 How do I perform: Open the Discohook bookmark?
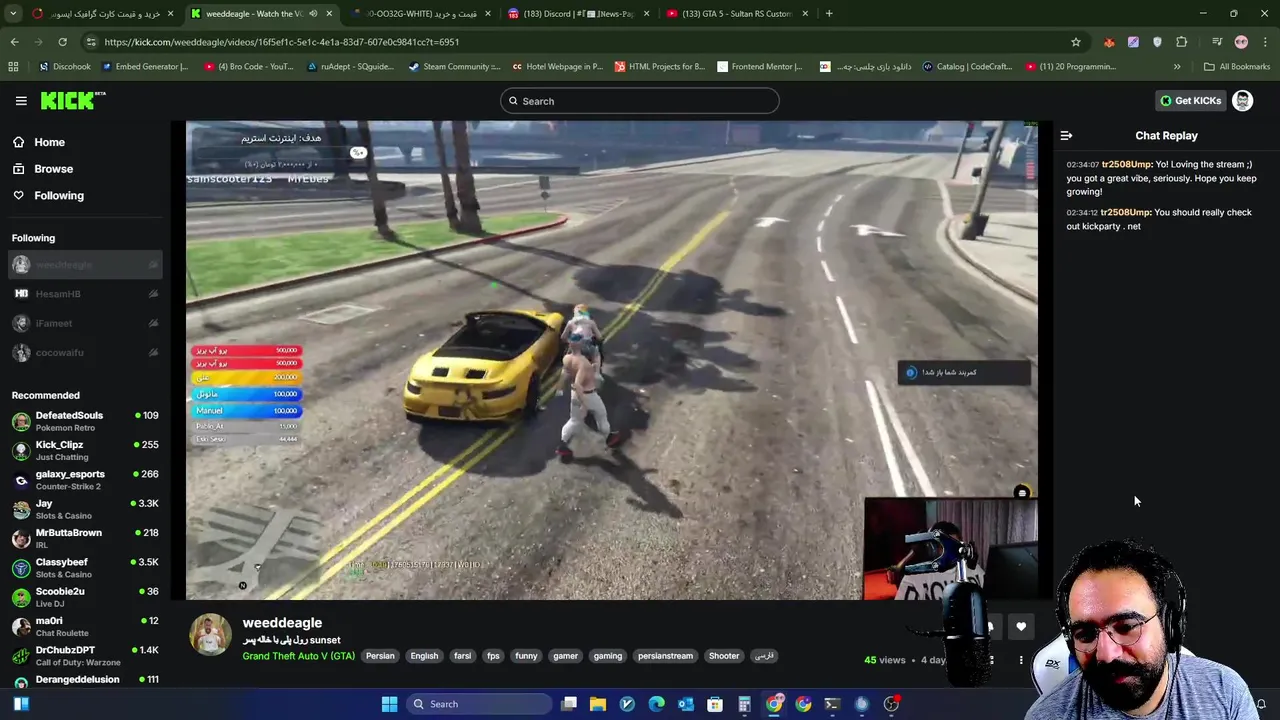(x=64, y=67)
